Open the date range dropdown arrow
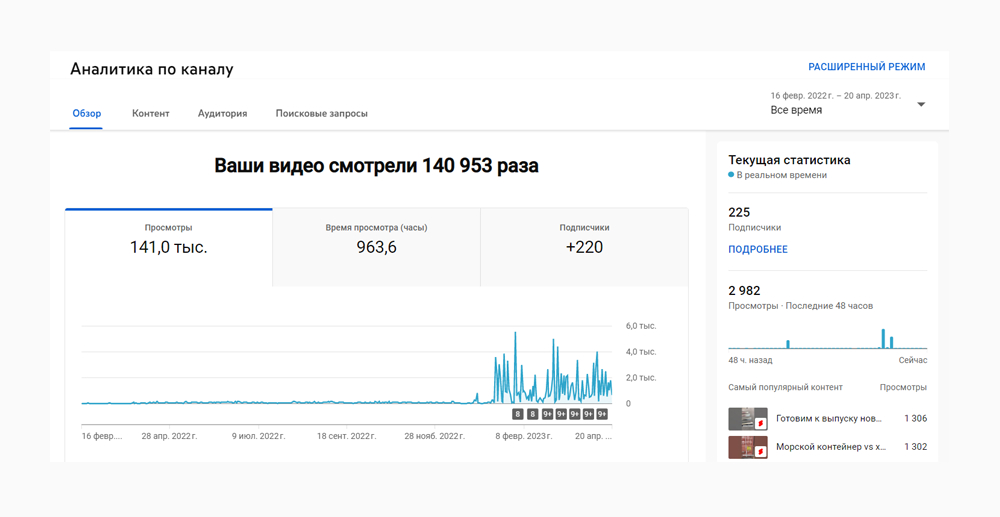Viewport: 1000px width, 517px height. tap(921, 104)
